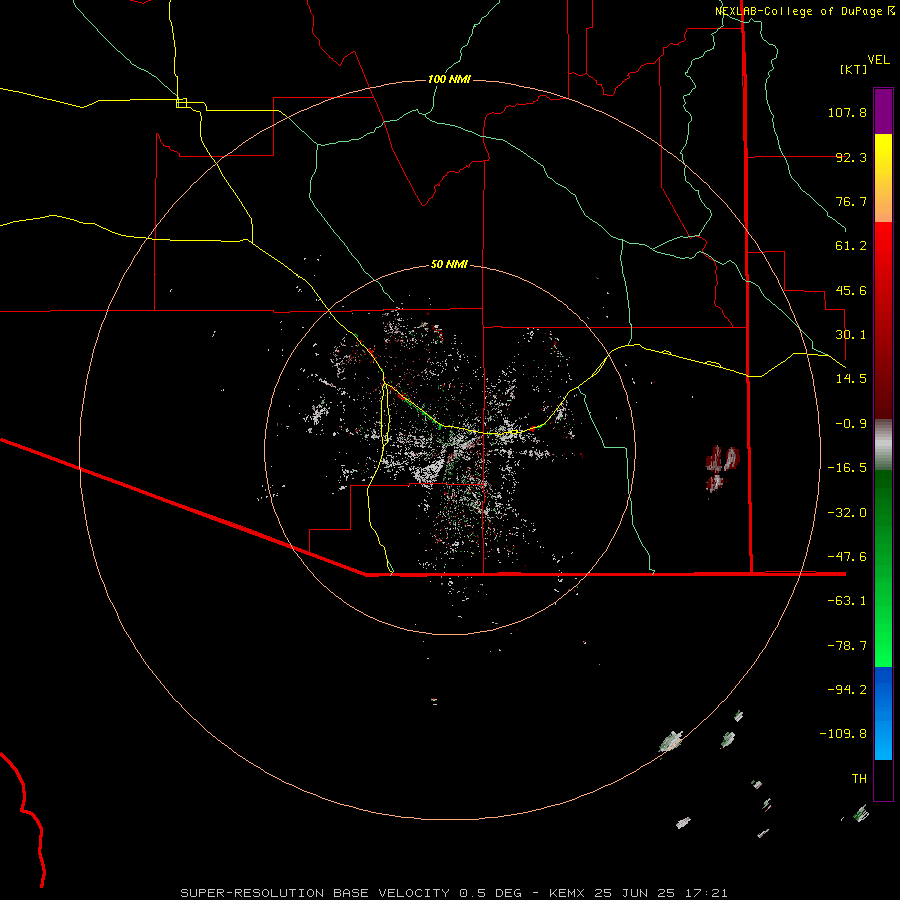Click the yellow-orange segment of the color bar
900x900 pixels.
tap(883, 178)
